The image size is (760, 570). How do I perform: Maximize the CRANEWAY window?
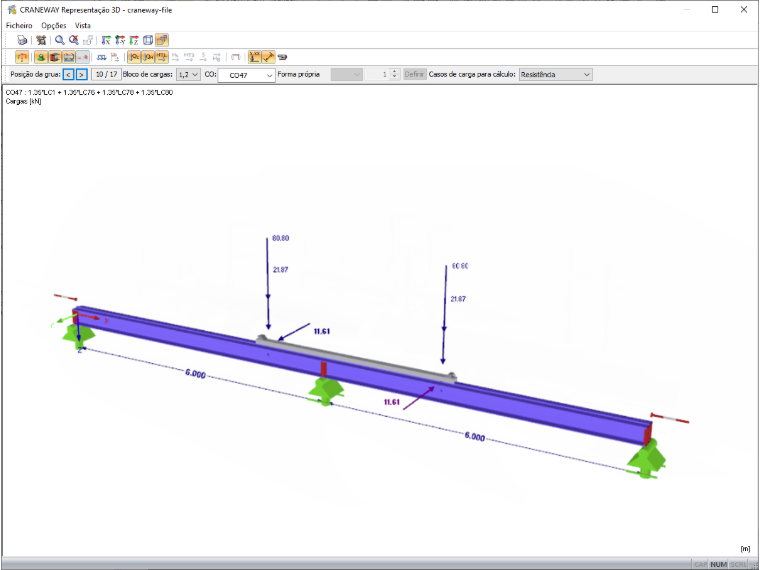click(x=715, y=10)
